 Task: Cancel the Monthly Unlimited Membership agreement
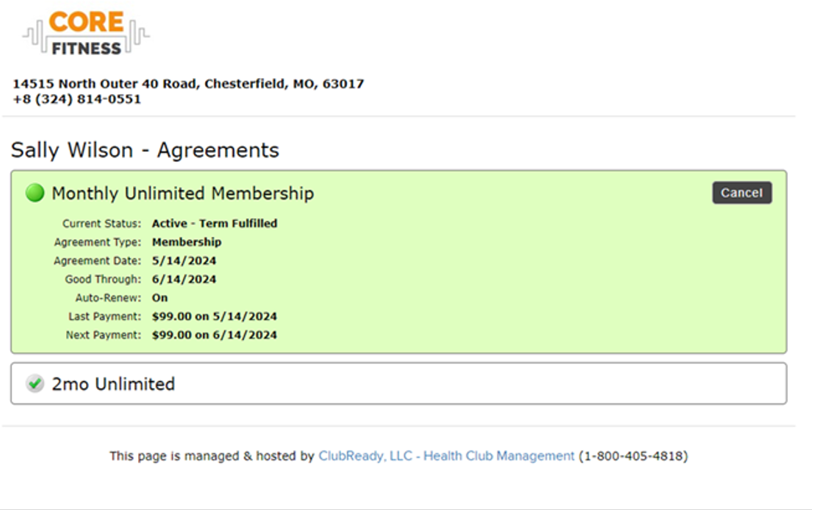click(x=742, y=193)
